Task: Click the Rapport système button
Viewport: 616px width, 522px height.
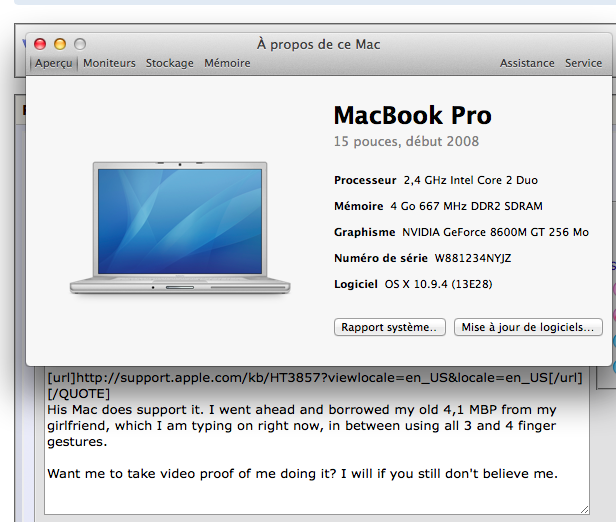Action: tap(390, 327)
